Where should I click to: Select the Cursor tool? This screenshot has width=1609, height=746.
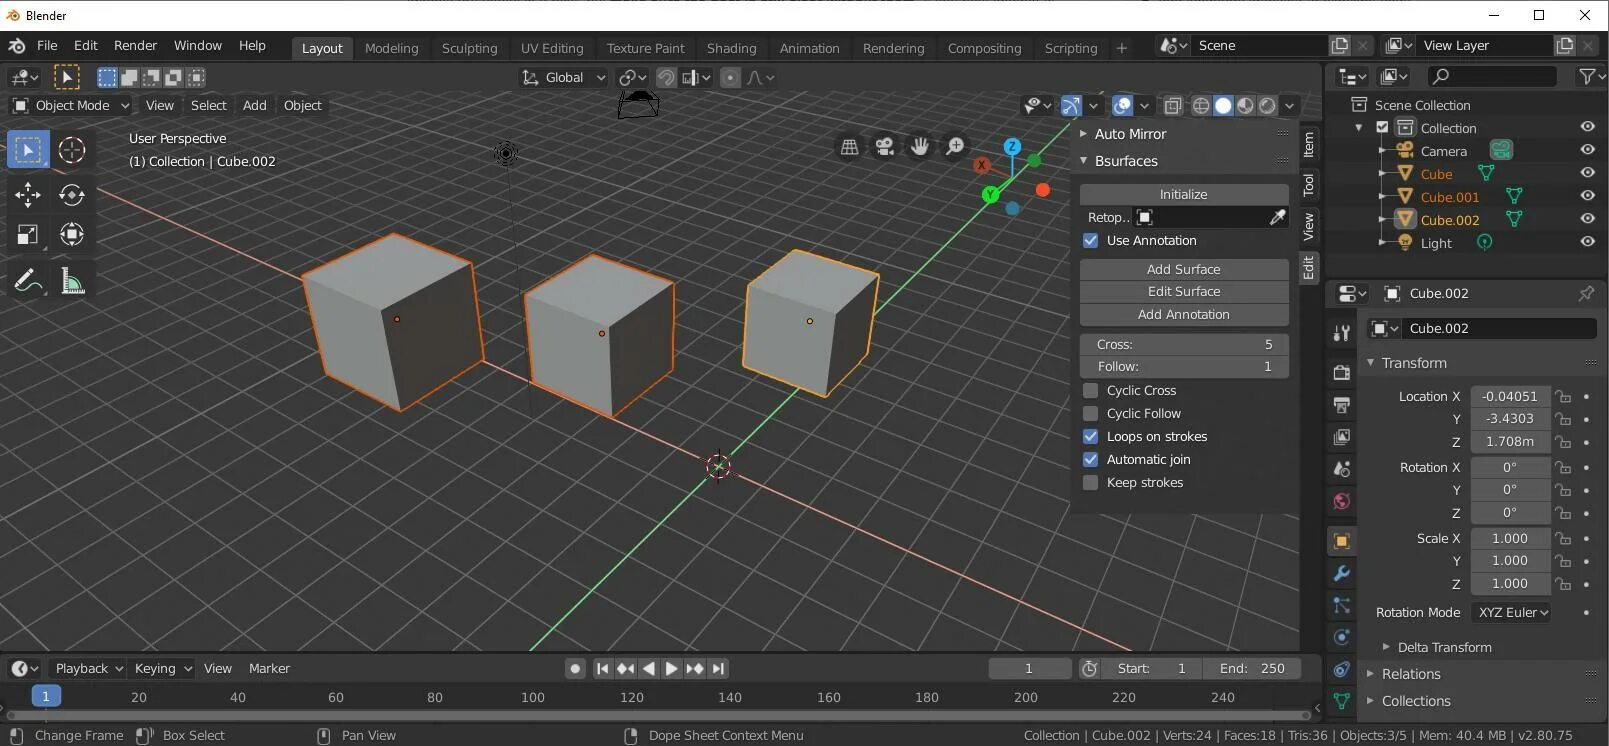(x=71, y=150)
